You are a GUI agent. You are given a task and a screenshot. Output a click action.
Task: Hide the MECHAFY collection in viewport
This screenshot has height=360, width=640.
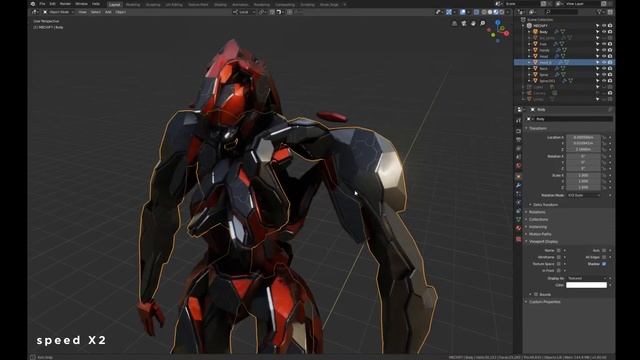click(604, 25)
